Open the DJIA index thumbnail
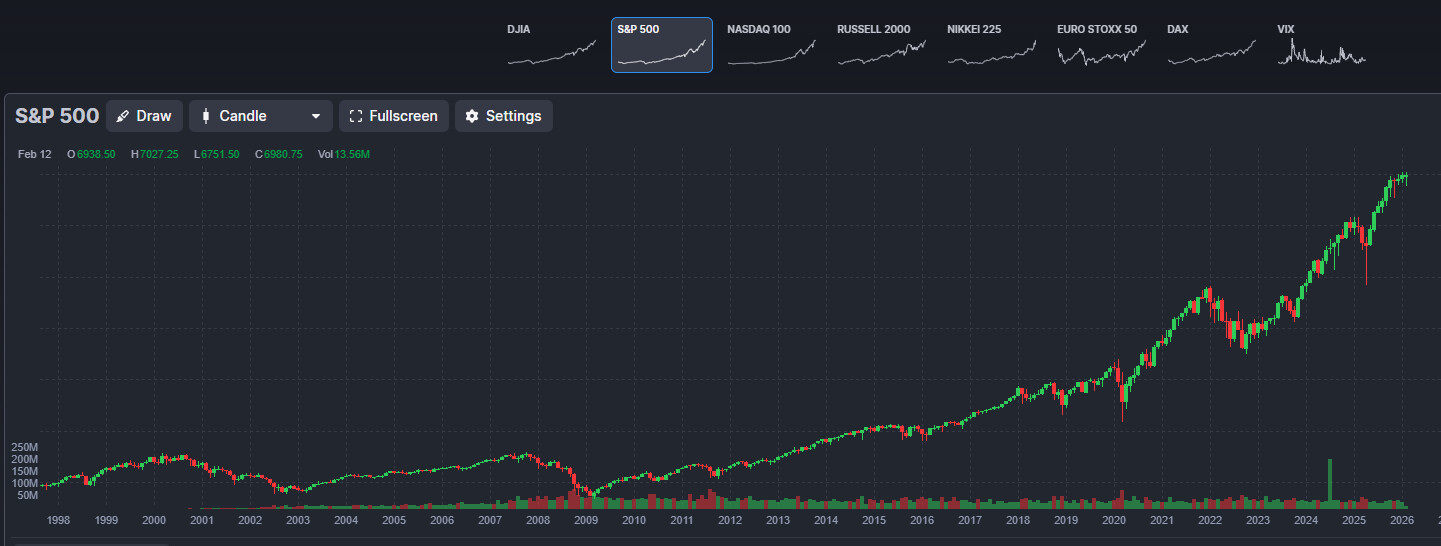1441x546 pixels. click(552, 45)
